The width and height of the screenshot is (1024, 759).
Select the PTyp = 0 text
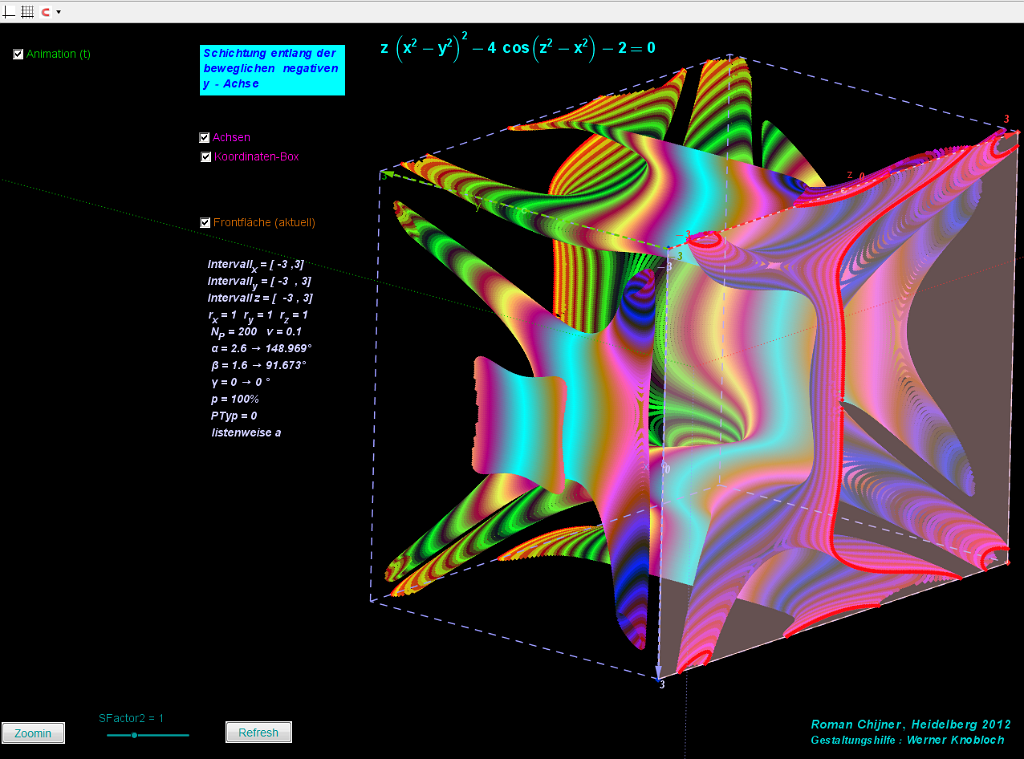(x=234, y=415)
